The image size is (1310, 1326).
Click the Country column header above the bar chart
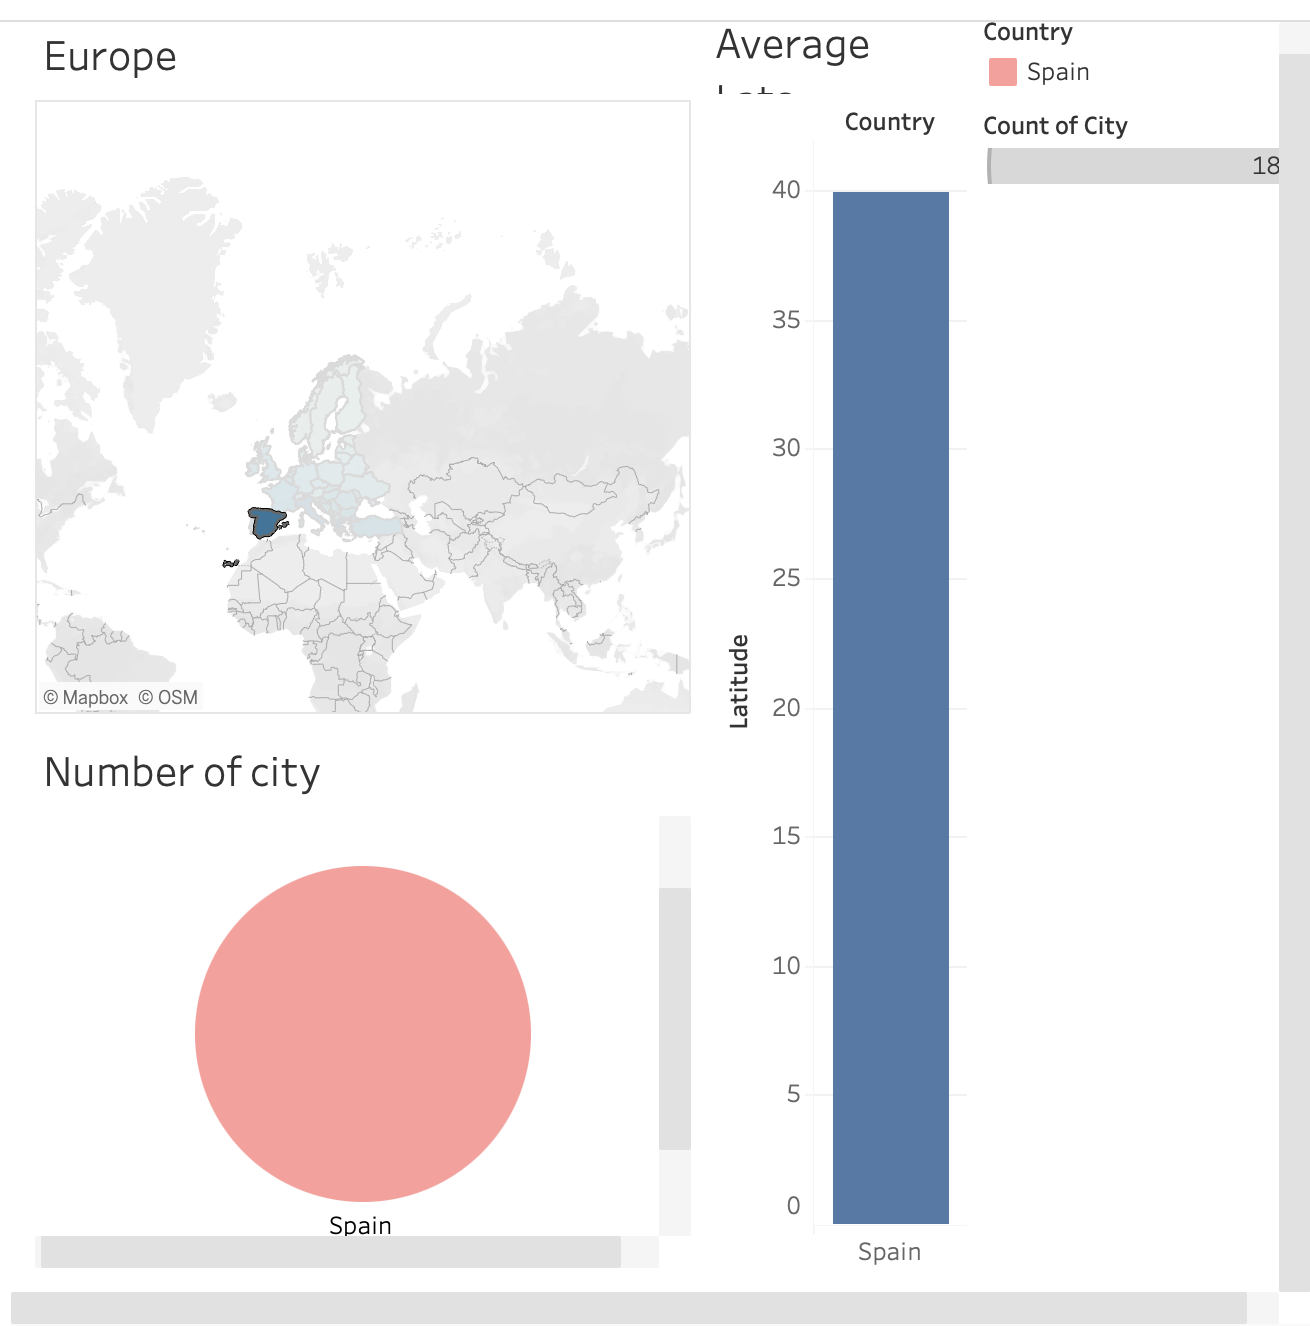click(890, 123)
